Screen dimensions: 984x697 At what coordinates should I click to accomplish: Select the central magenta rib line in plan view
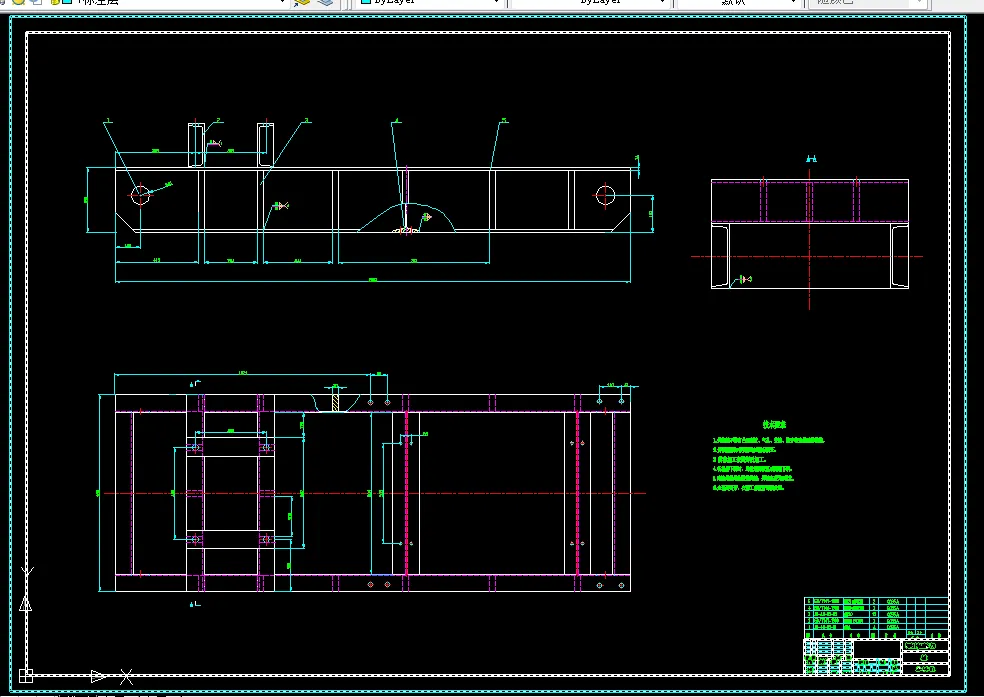pyautogui.click(x=406, y=493)
